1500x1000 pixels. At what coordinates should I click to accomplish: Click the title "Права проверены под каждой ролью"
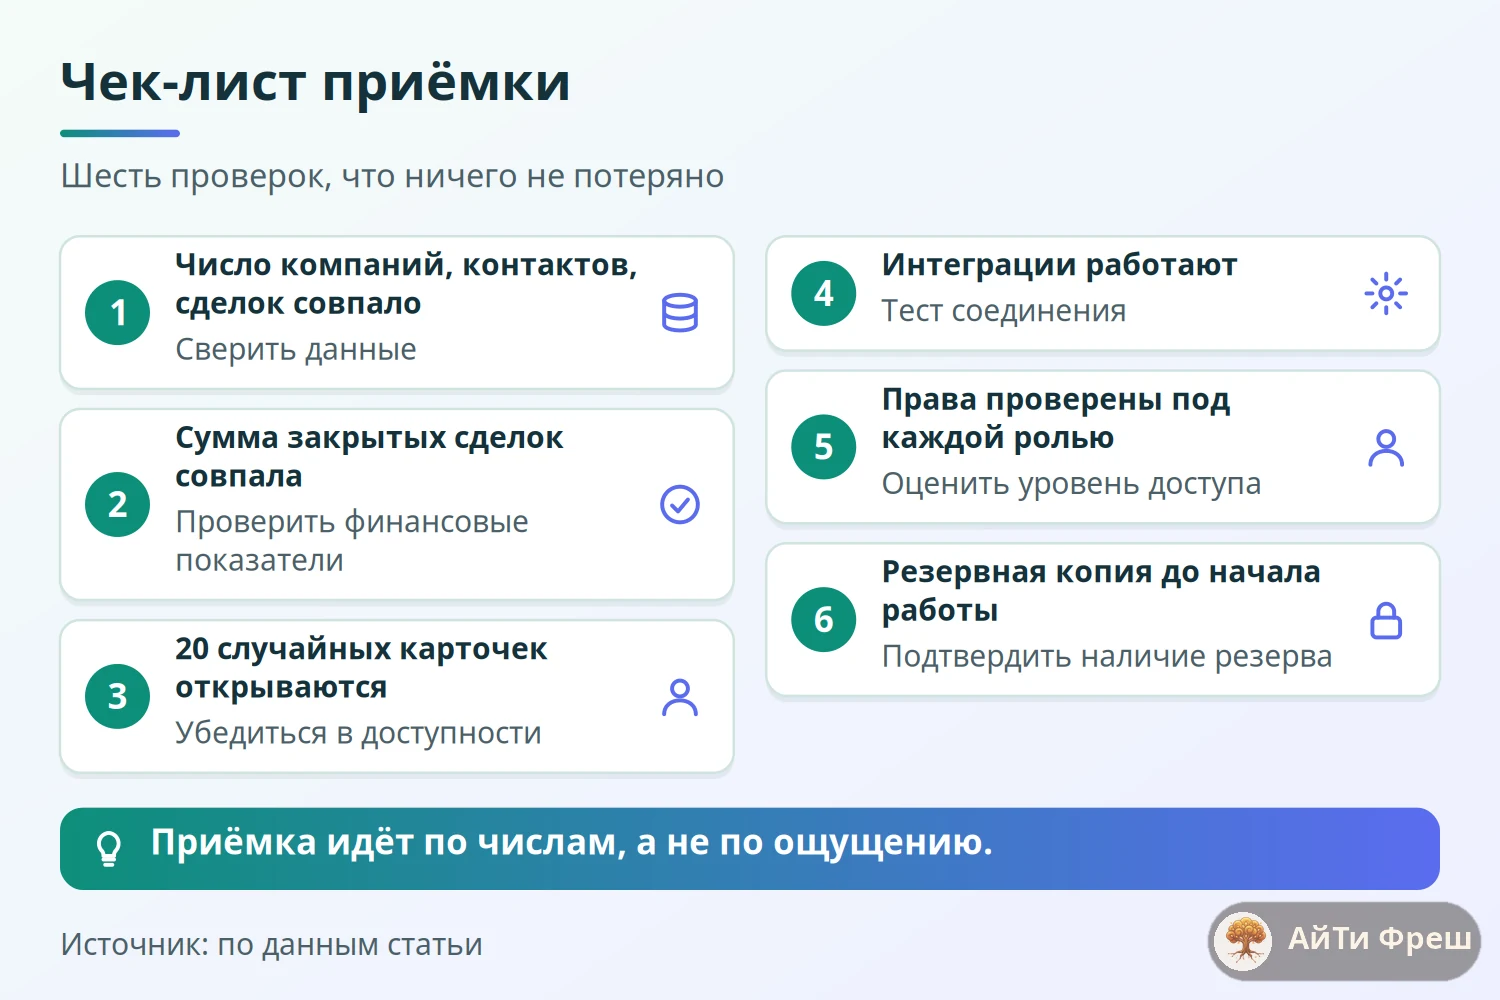[1056, 418]
